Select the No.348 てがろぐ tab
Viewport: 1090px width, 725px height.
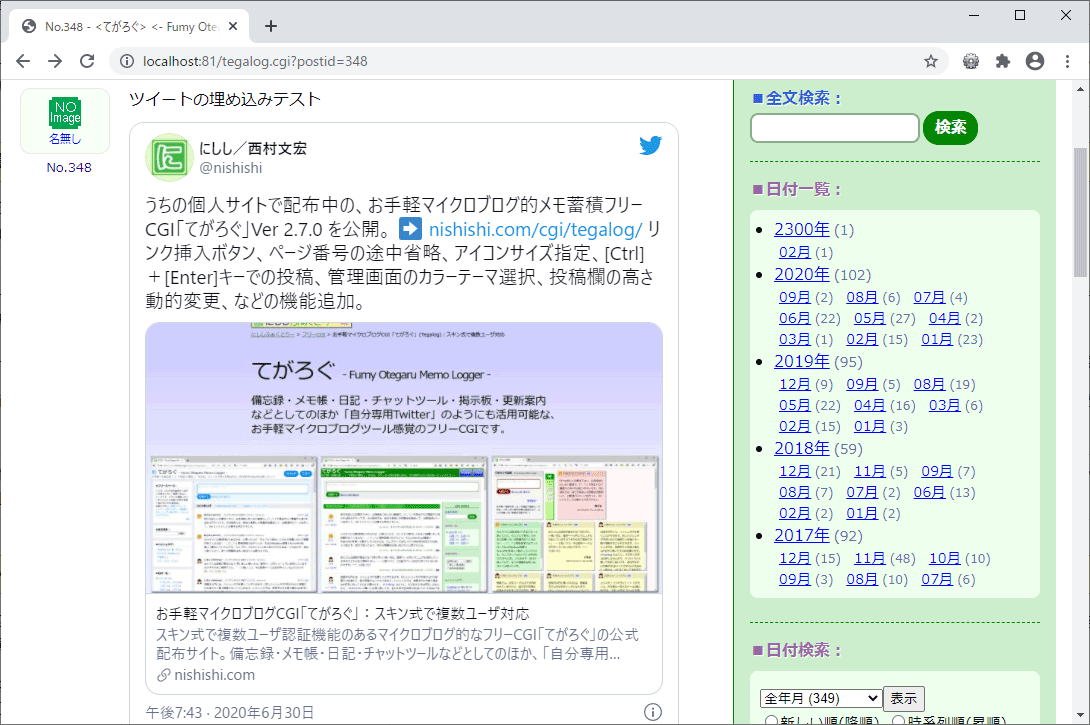click(131, 26)
